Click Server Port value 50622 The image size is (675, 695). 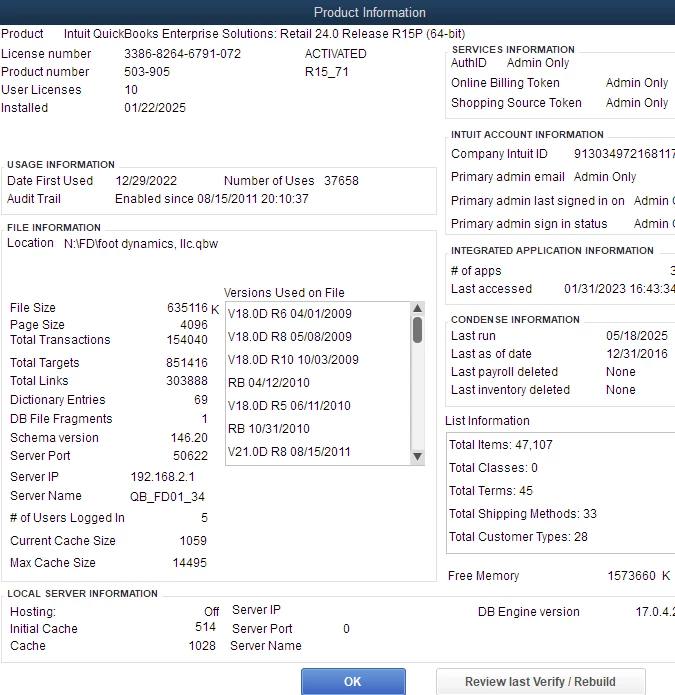pos(190,456)
